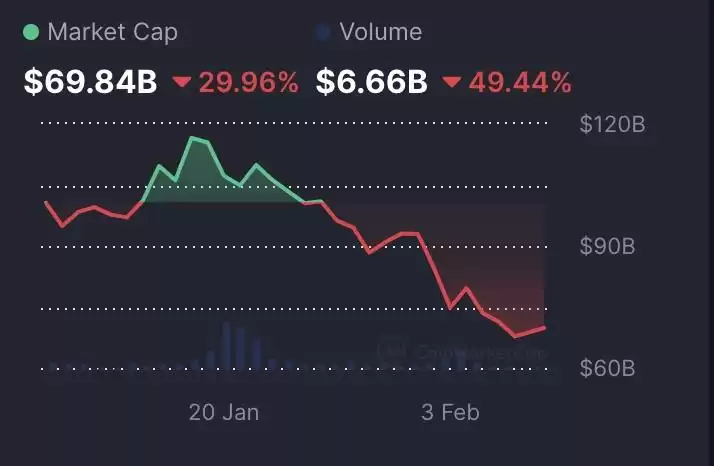Select the 49.44% volume change figure
Screen dimensions: 714x466
click(x=520, y=82)
